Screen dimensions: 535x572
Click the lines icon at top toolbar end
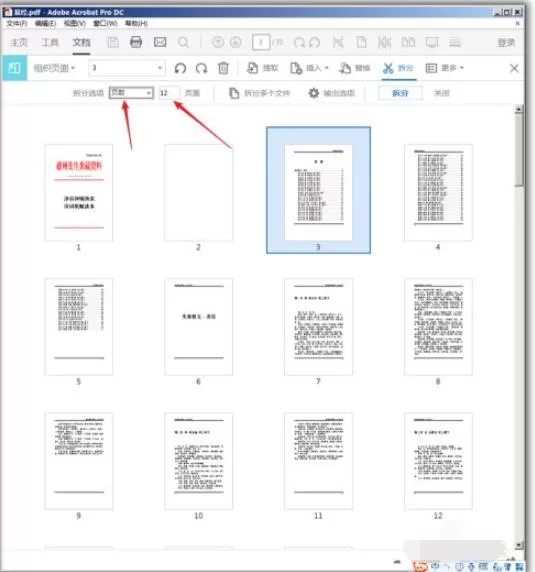coord(455,42)
